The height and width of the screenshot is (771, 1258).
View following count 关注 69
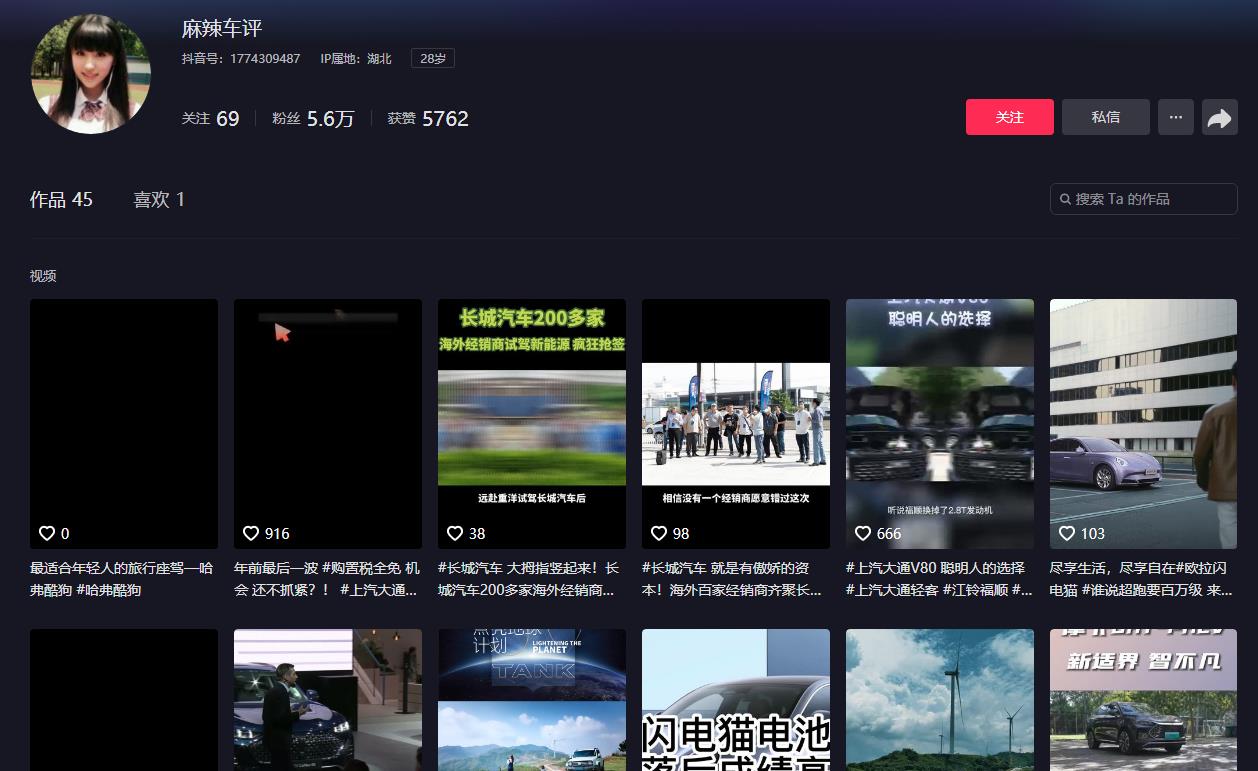[211, 118]
